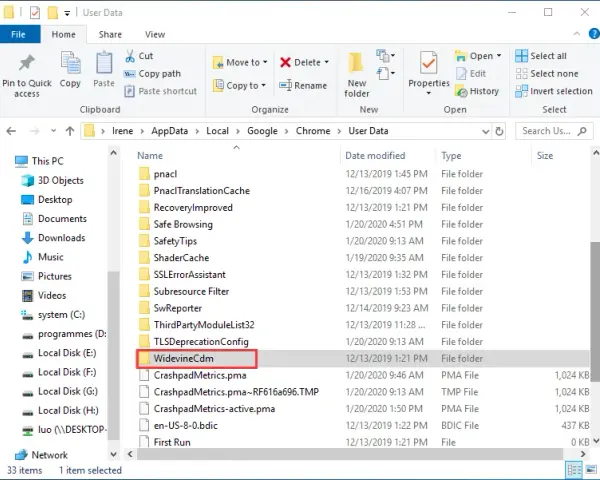Expand the Open button dropdown arrow
This screenshot has width=600, height=480.
pyautogui.click(x=499, y=56)
